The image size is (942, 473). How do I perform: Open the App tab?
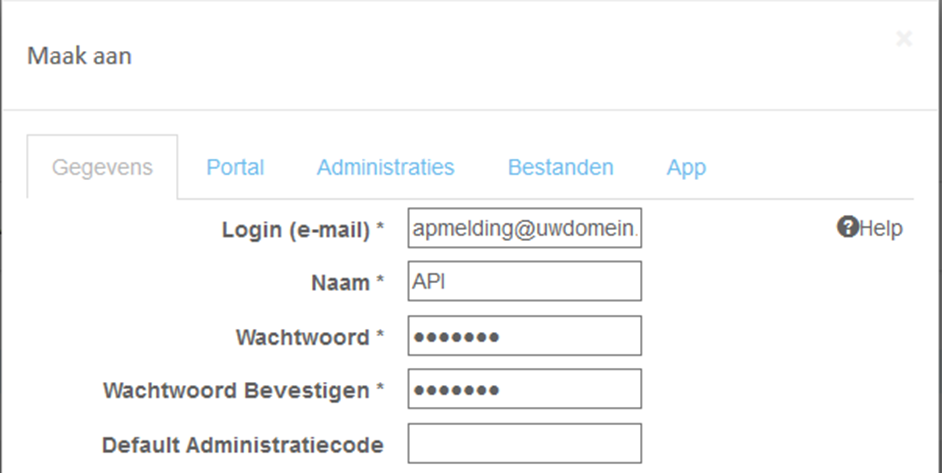pyautogui.click(x=686, y=166)
